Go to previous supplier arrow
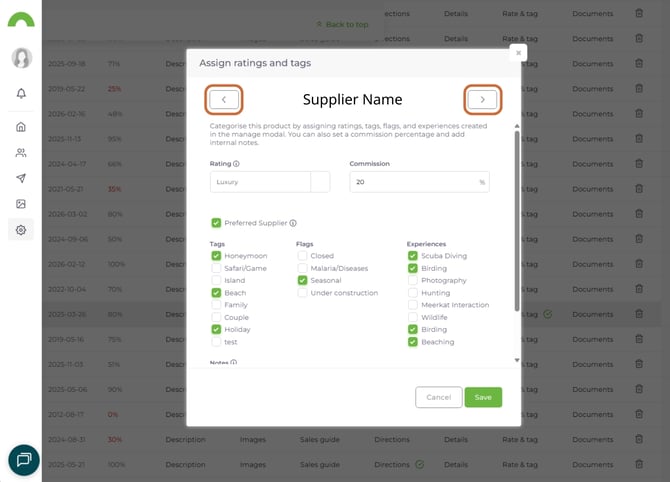Screen dimensions: 670x482 (225, 100)
